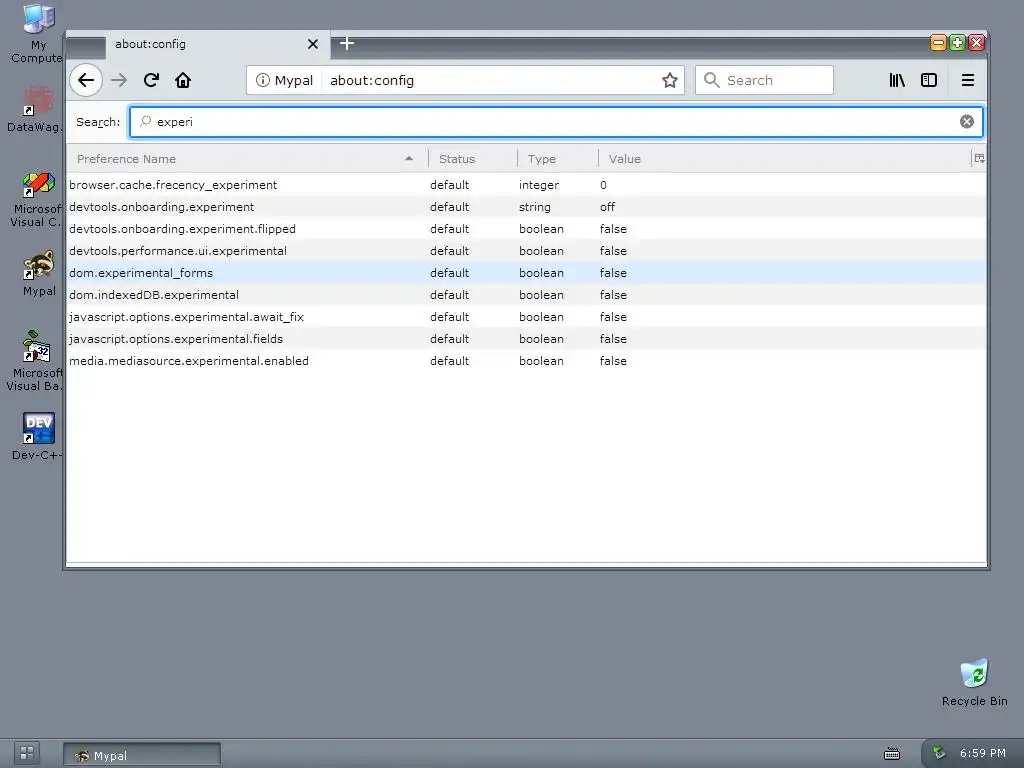The height and width of the screenshot is (768, 1024).
Task: Open the Recycle Bin
Action: point(974,682)
